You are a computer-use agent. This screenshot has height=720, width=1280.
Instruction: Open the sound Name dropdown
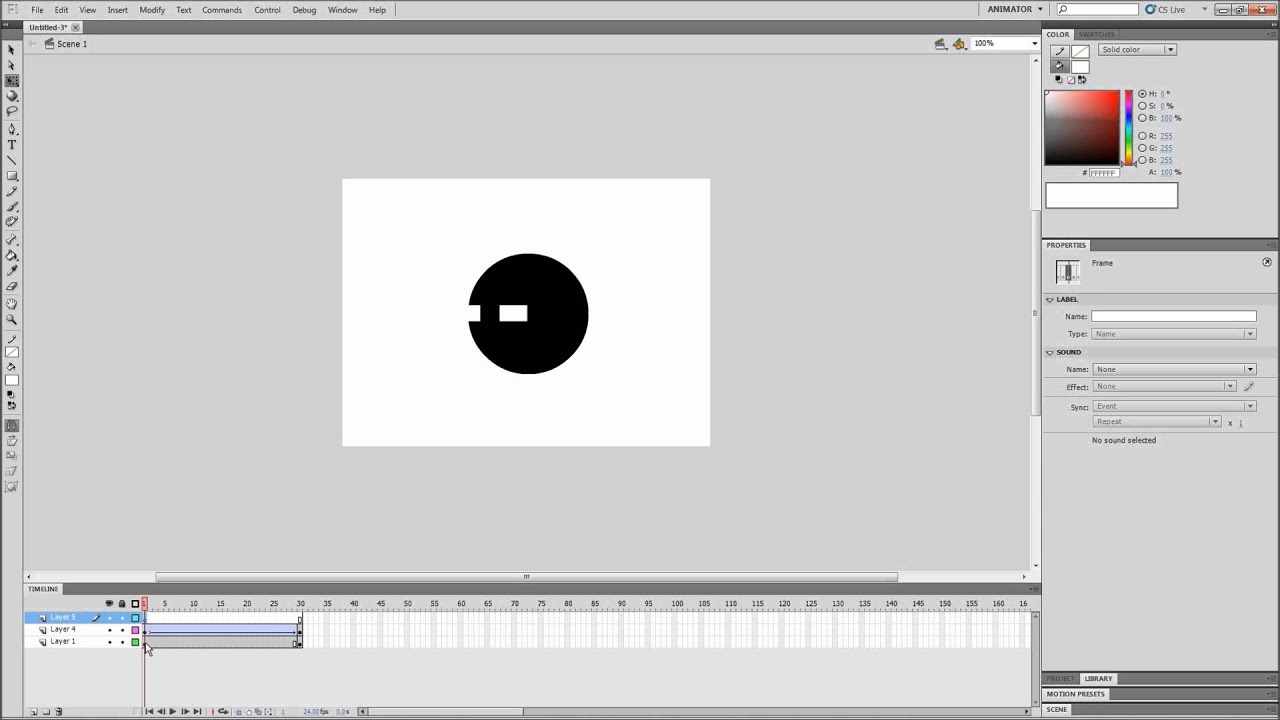coord(1173,369)
